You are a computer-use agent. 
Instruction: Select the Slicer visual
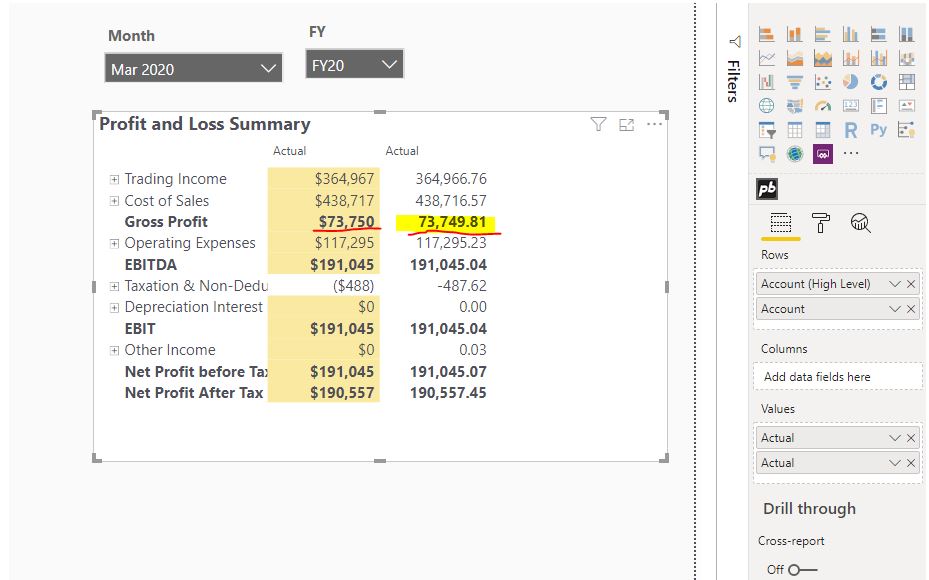[x=767, y=130]
